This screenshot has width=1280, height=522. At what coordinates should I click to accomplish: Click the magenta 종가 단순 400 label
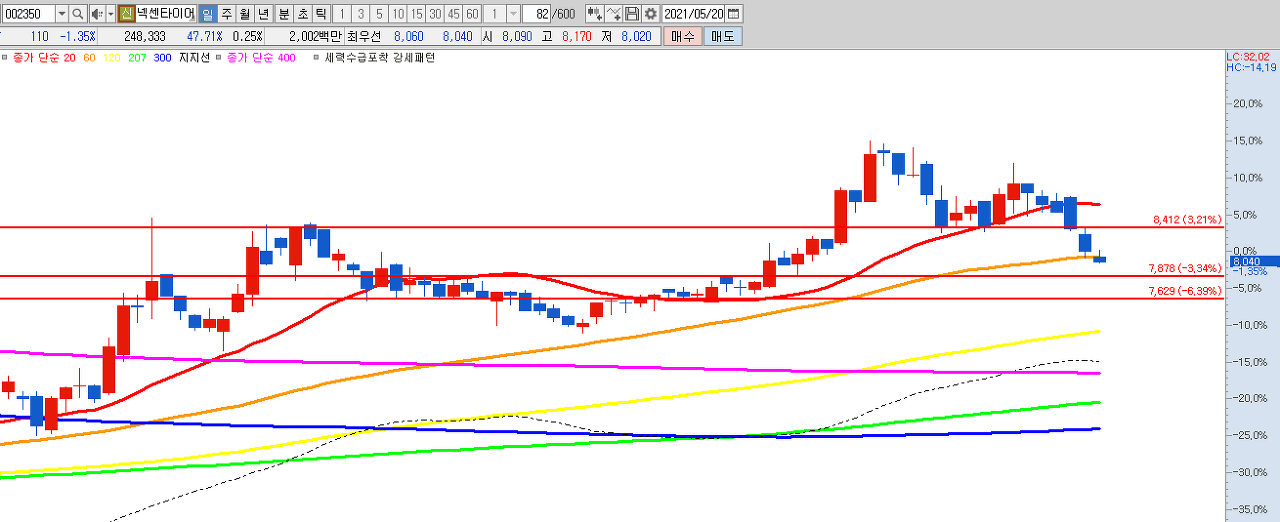click(262, 58)
